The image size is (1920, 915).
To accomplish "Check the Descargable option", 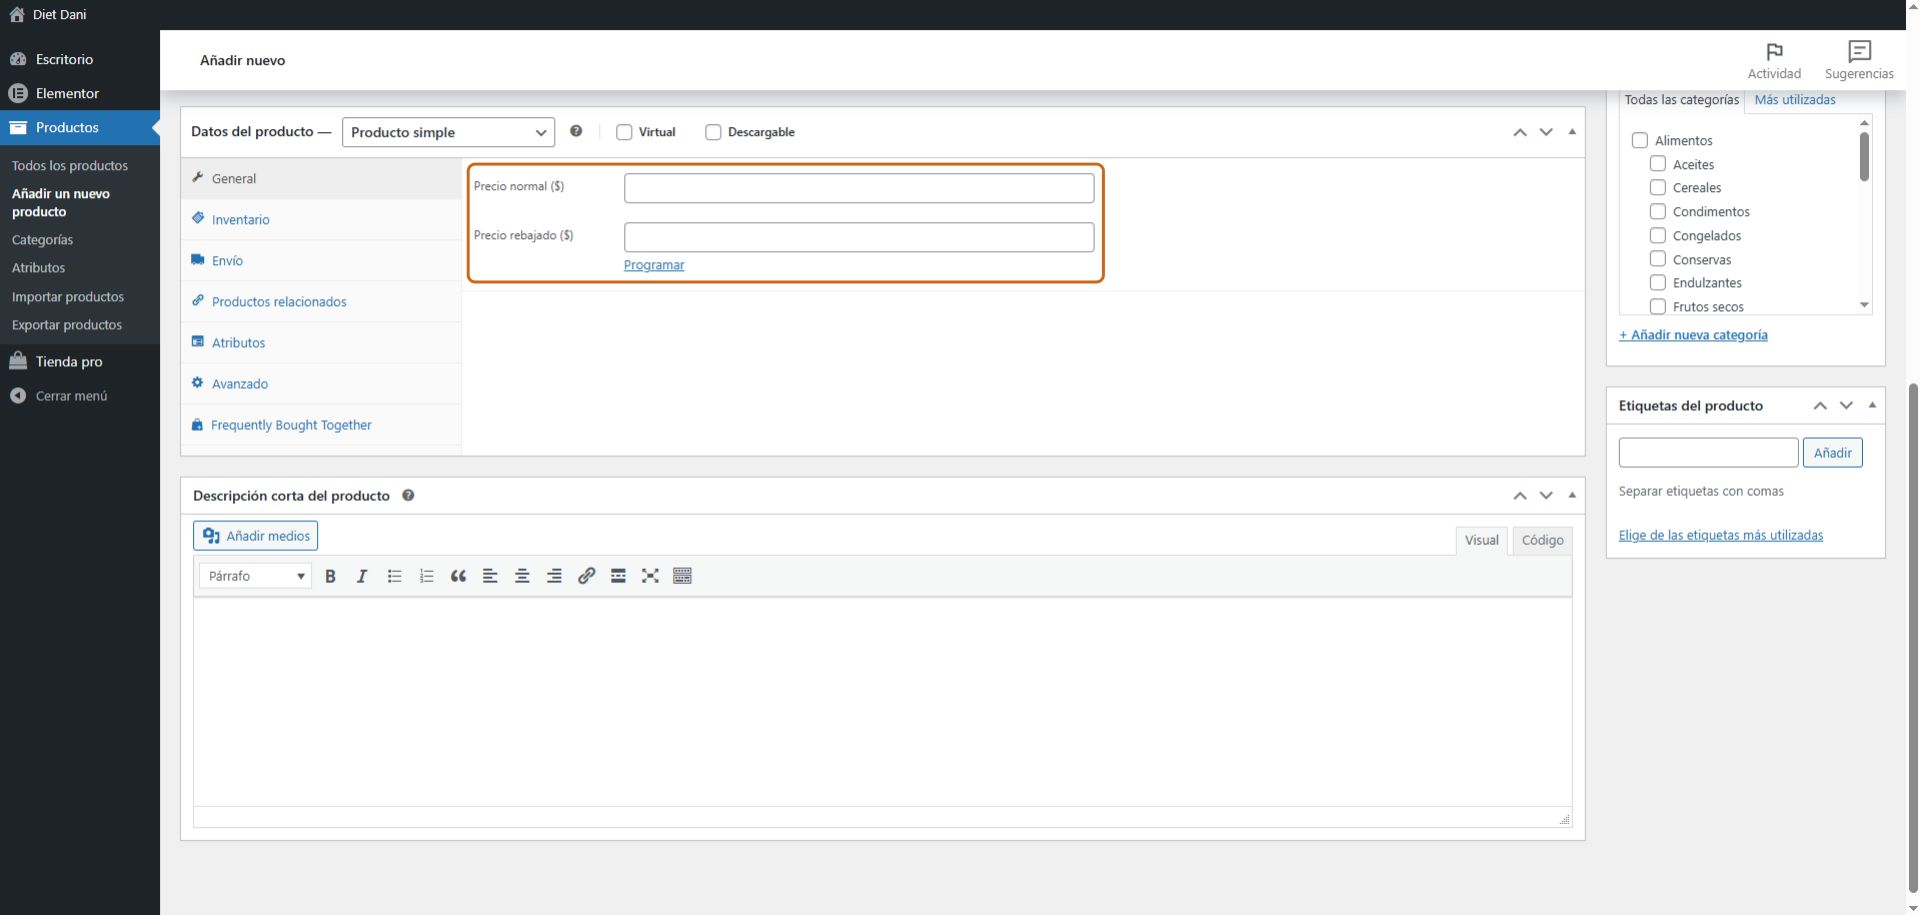I will coord(713,132).
